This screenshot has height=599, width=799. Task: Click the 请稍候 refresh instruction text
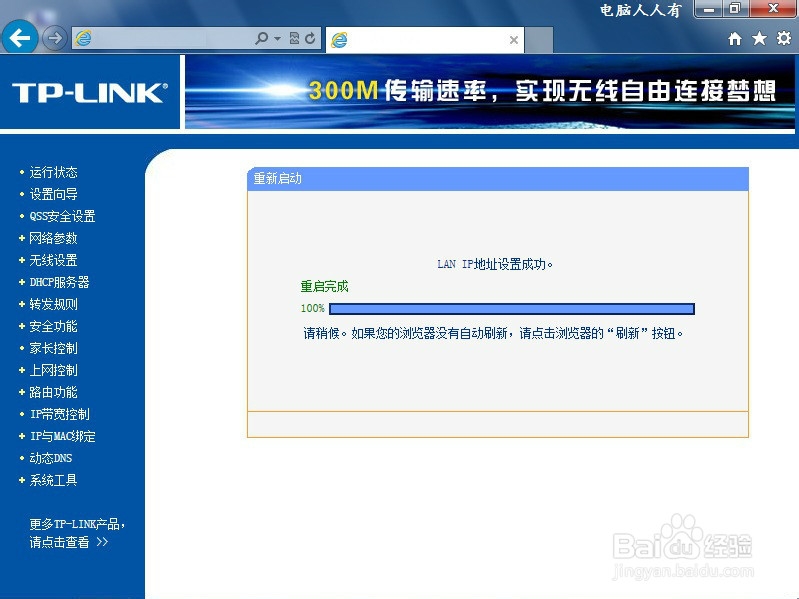click(x=493, y=333)
